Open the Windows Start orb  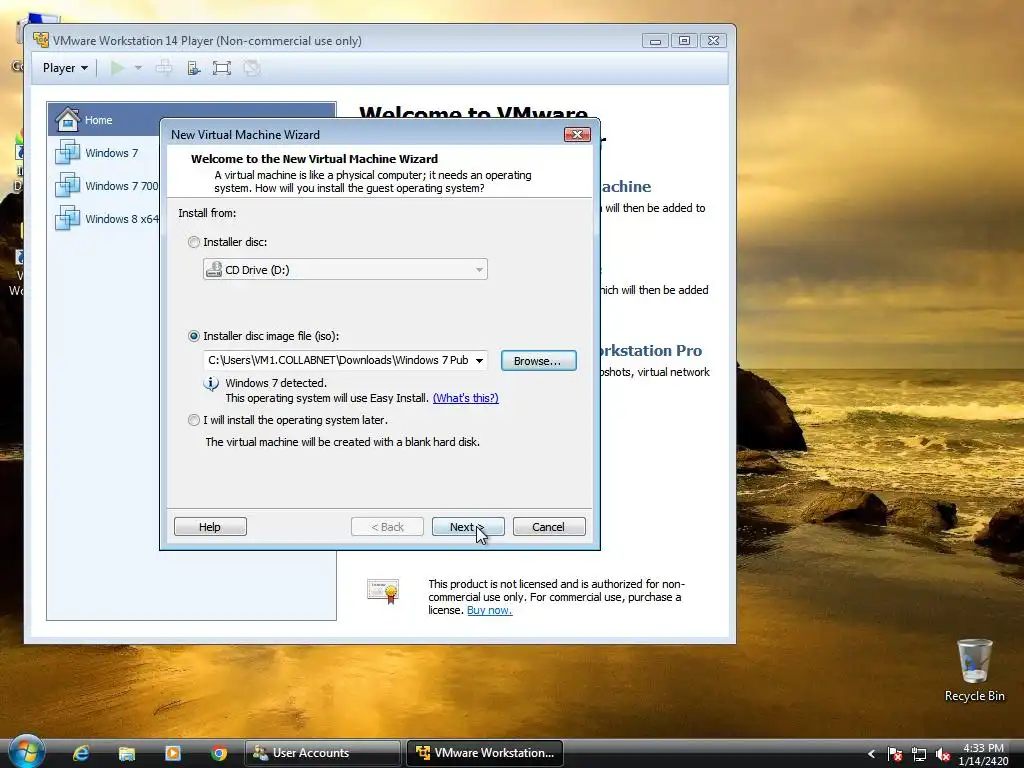click(x=27, y=752)
